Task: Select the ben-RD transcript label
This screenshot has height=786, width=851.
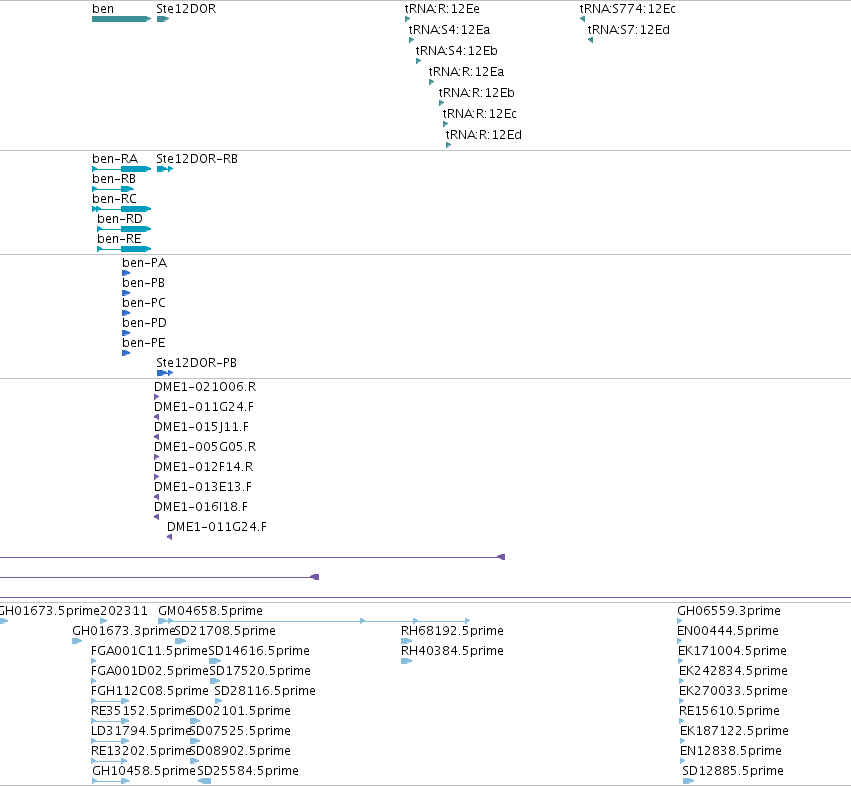Action: point(119,219)
